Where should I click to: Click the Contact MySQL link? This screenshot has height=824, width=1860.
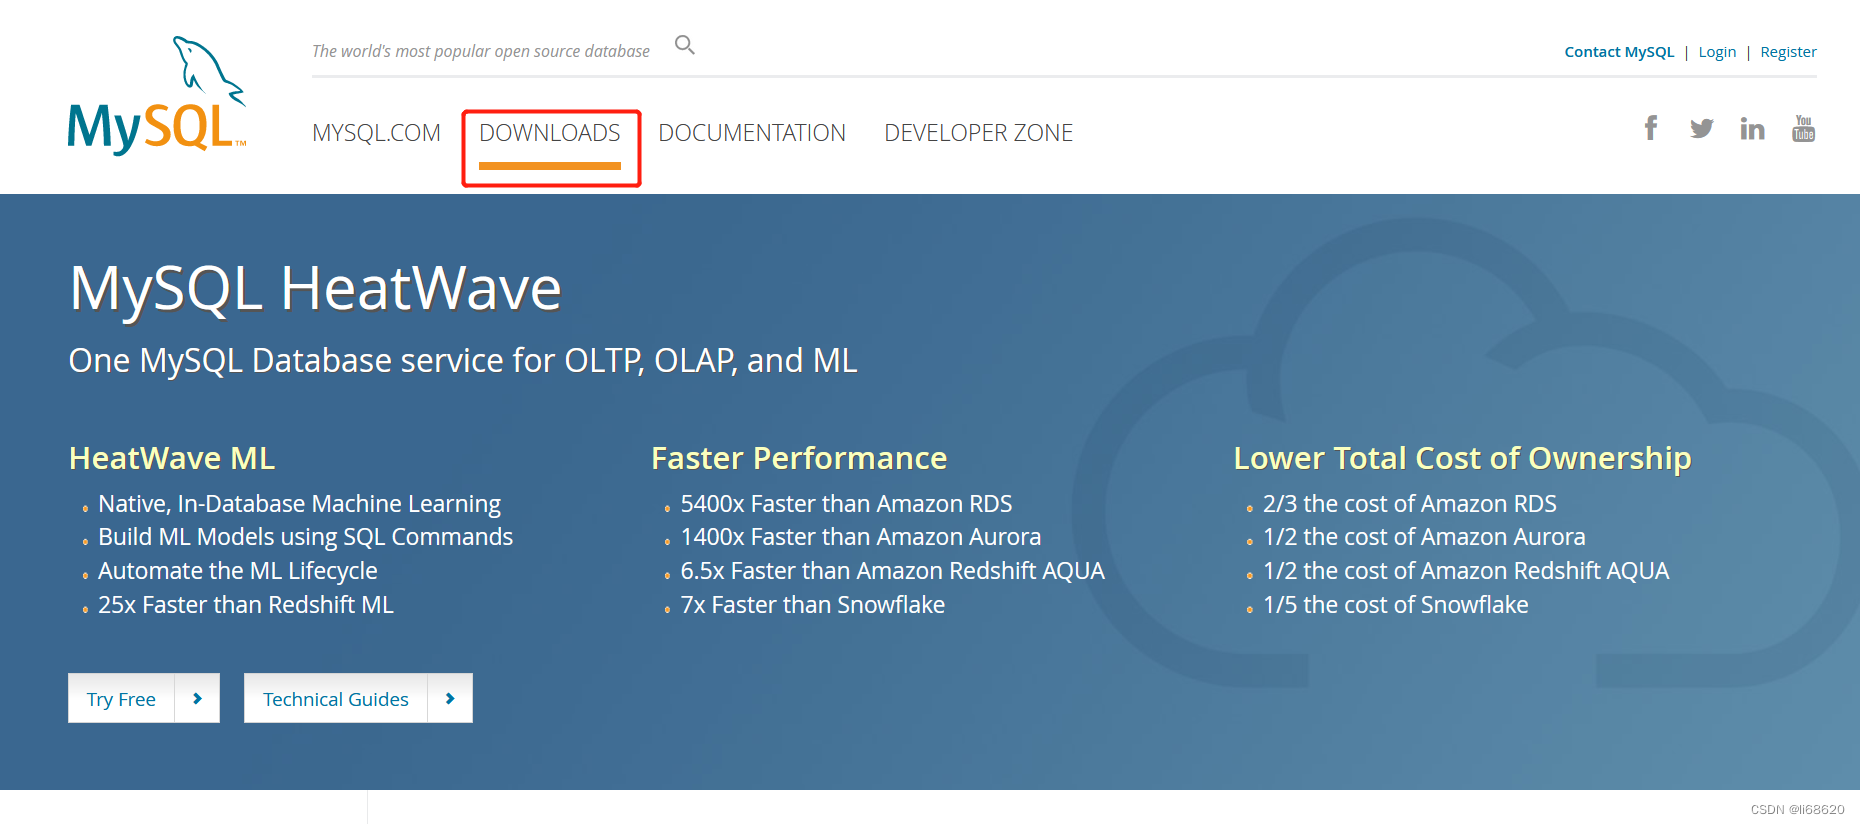click(x=1619, y=52)
